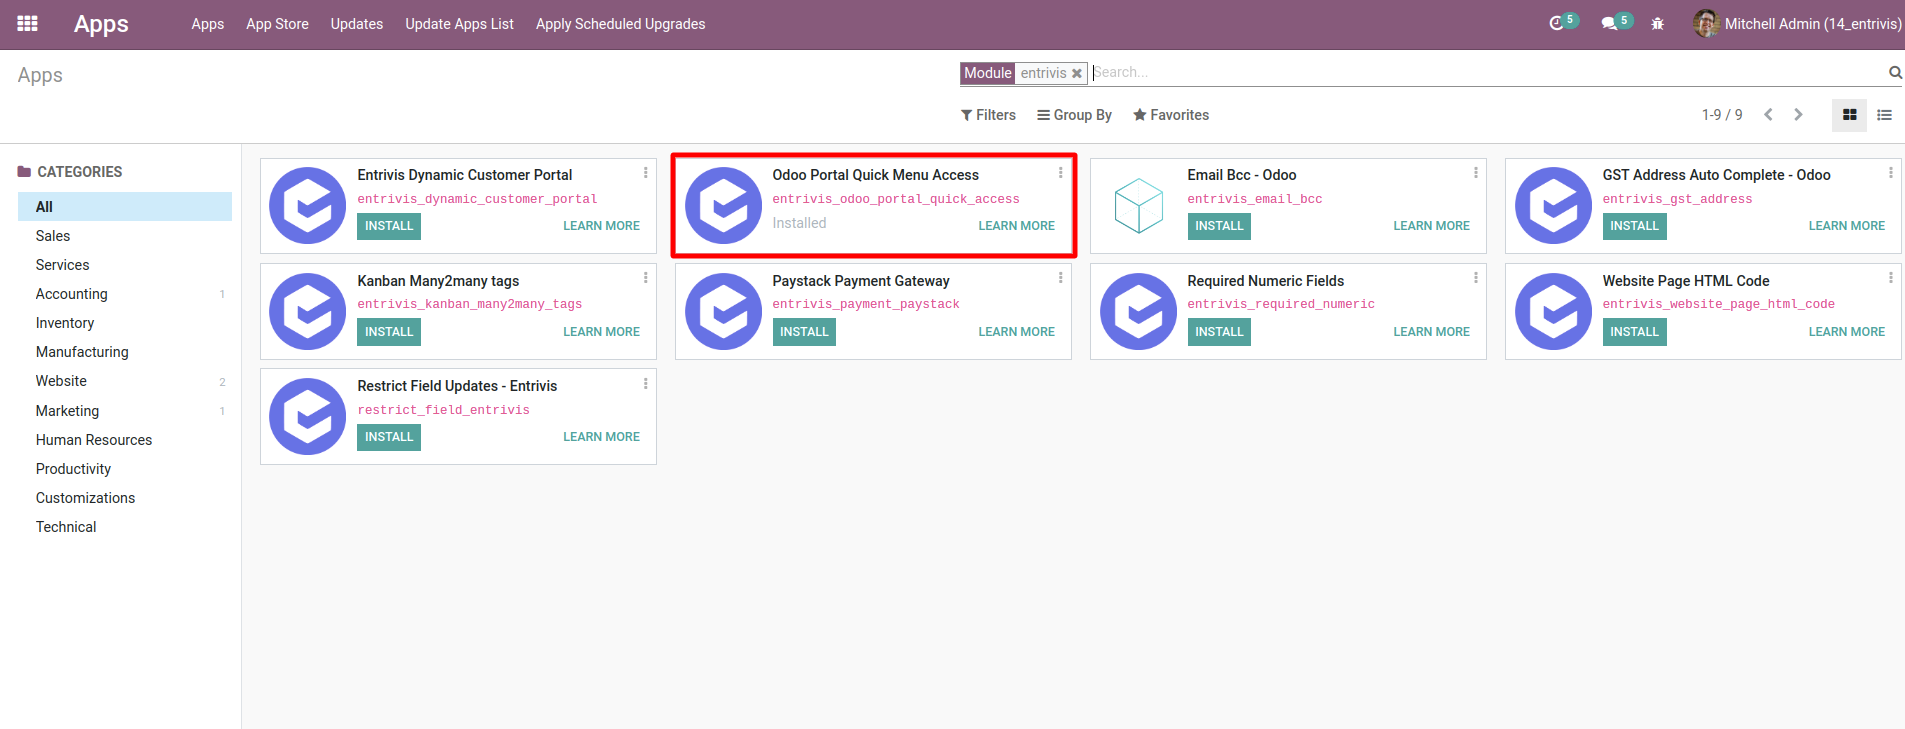The image size is (1905, 729).
Task: Learn more about Paystack Payment Gateway
Action: (1016, 332)
